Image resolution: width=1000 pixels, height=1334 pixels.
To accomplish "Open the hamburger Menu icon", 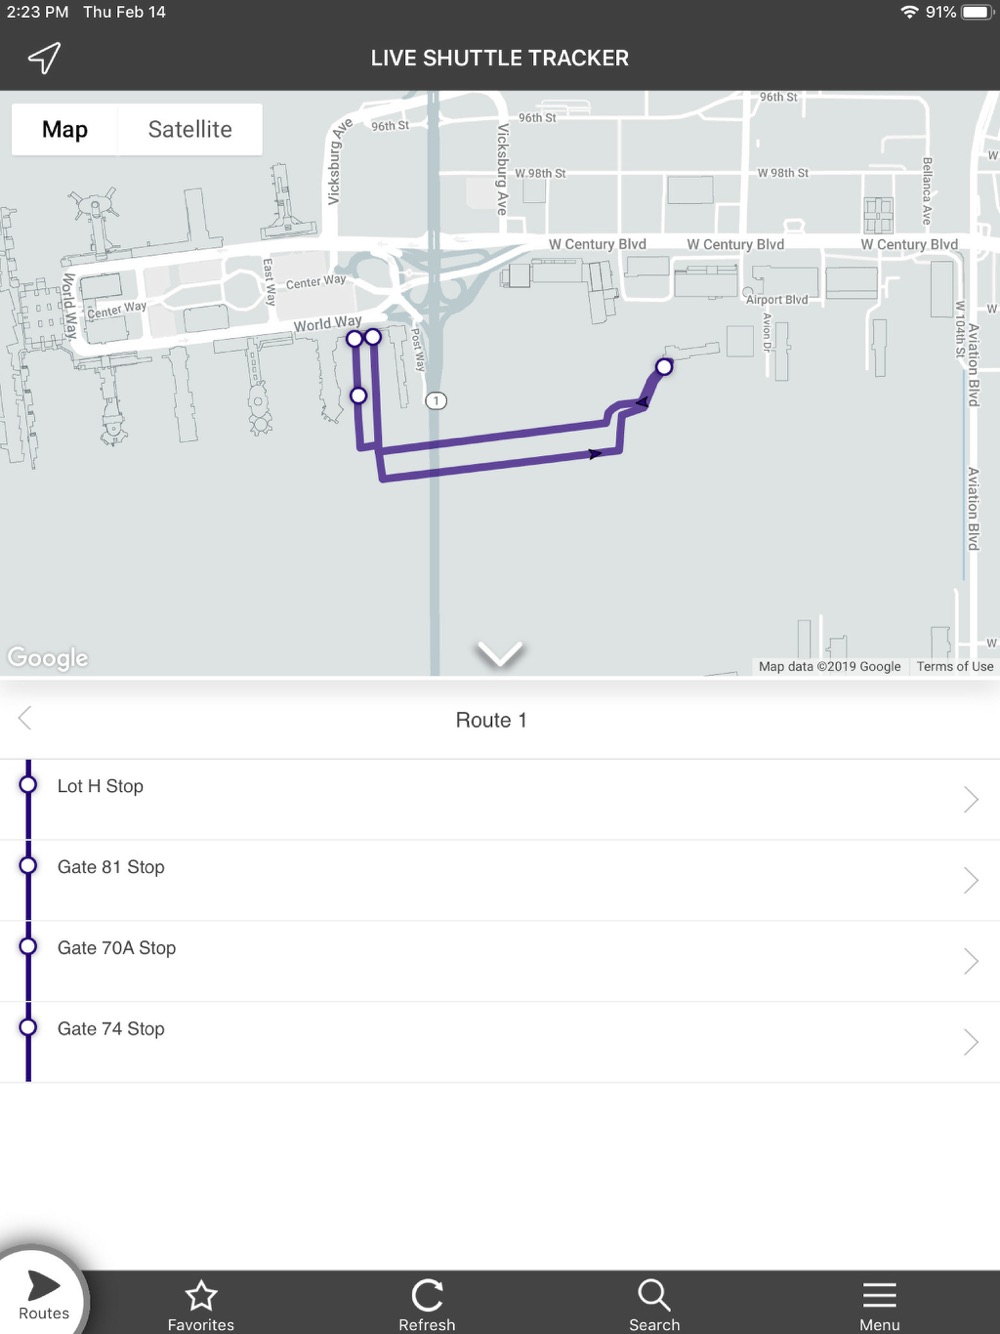I will click(880, 1295).
